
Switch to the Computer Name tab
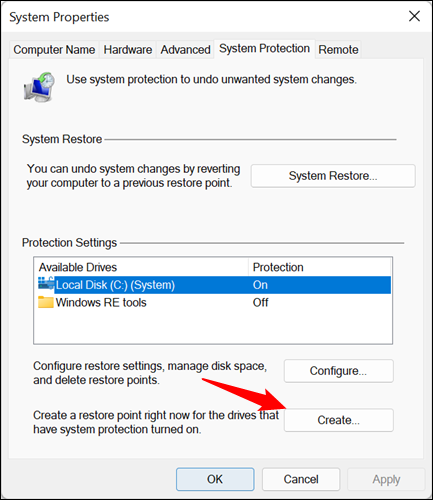tap(54, 50)
